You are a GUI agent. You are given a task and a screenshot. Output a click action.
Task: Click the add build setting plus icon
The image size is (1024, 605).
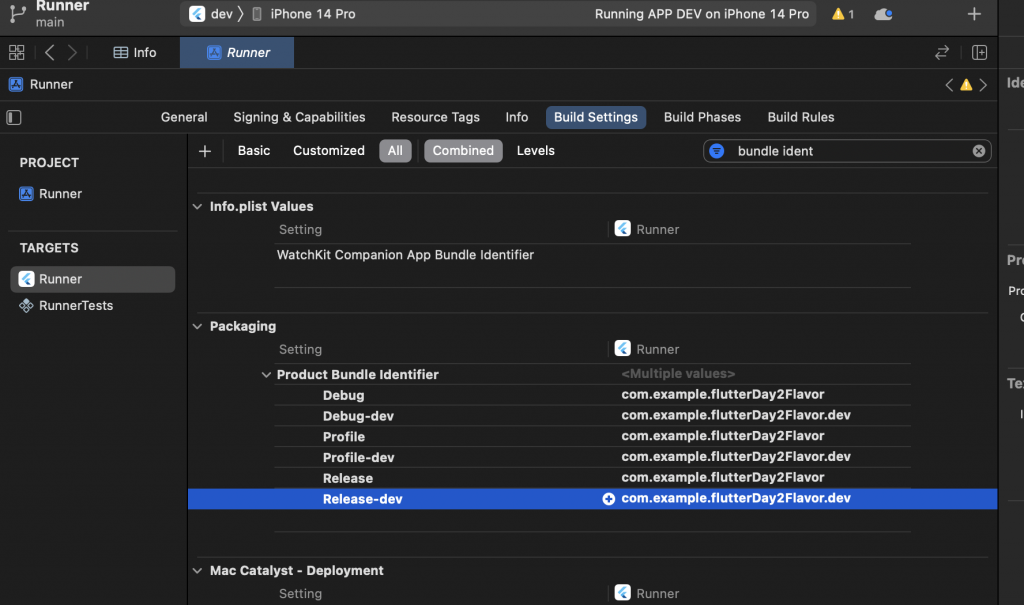click(205, 151)
